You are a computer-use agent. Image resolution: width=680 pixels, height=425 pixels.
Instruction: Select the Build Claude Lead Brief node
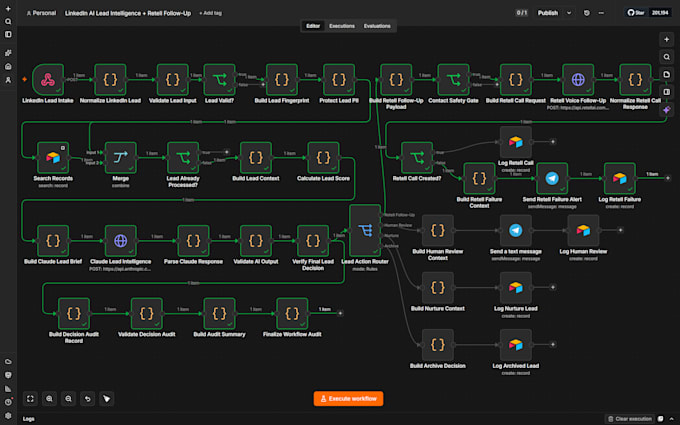pos(53,241)
